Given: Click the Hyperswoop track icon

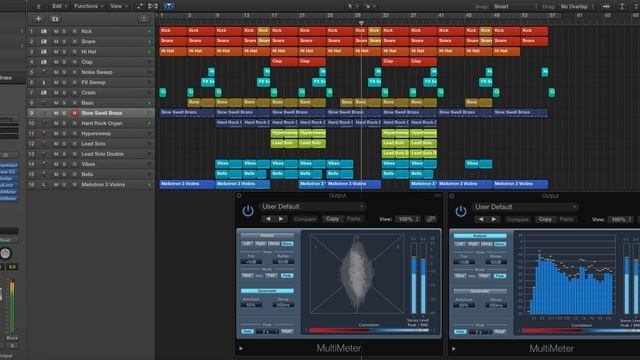Looking at the screenshot, I should click(44, 133).
